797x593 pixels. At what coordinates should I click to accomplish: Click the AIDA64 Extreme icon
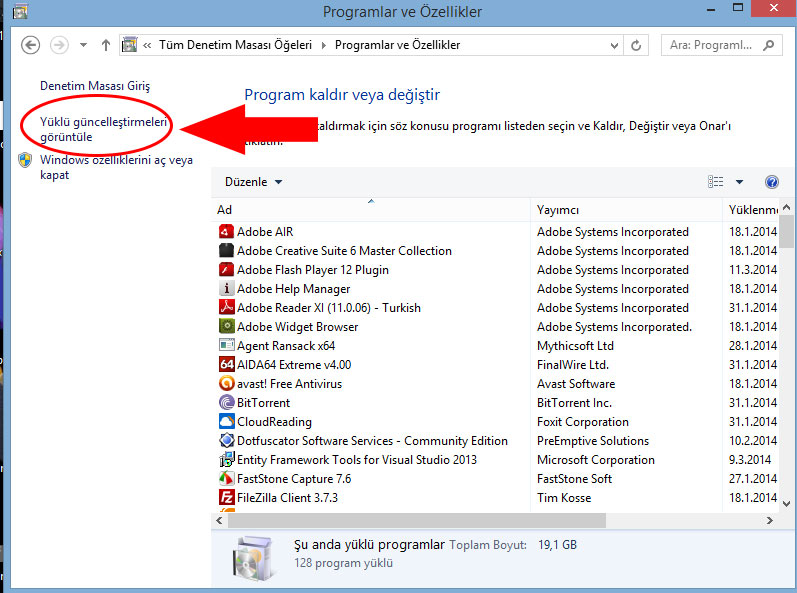click(226, 365)
